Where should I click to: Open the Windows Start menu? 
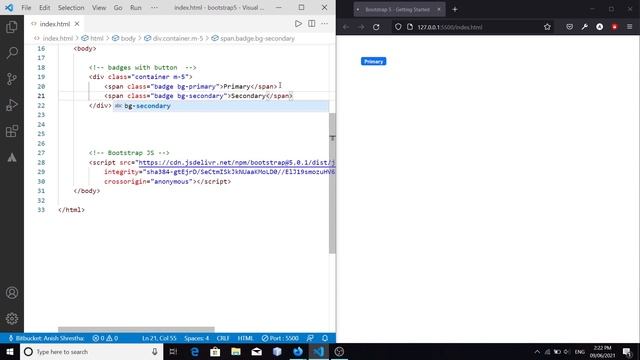[x=10, y=351]
